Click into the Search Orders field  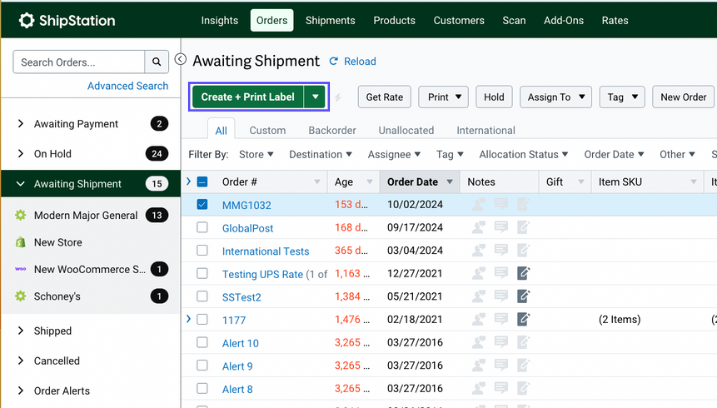click(x=79, y=62)
